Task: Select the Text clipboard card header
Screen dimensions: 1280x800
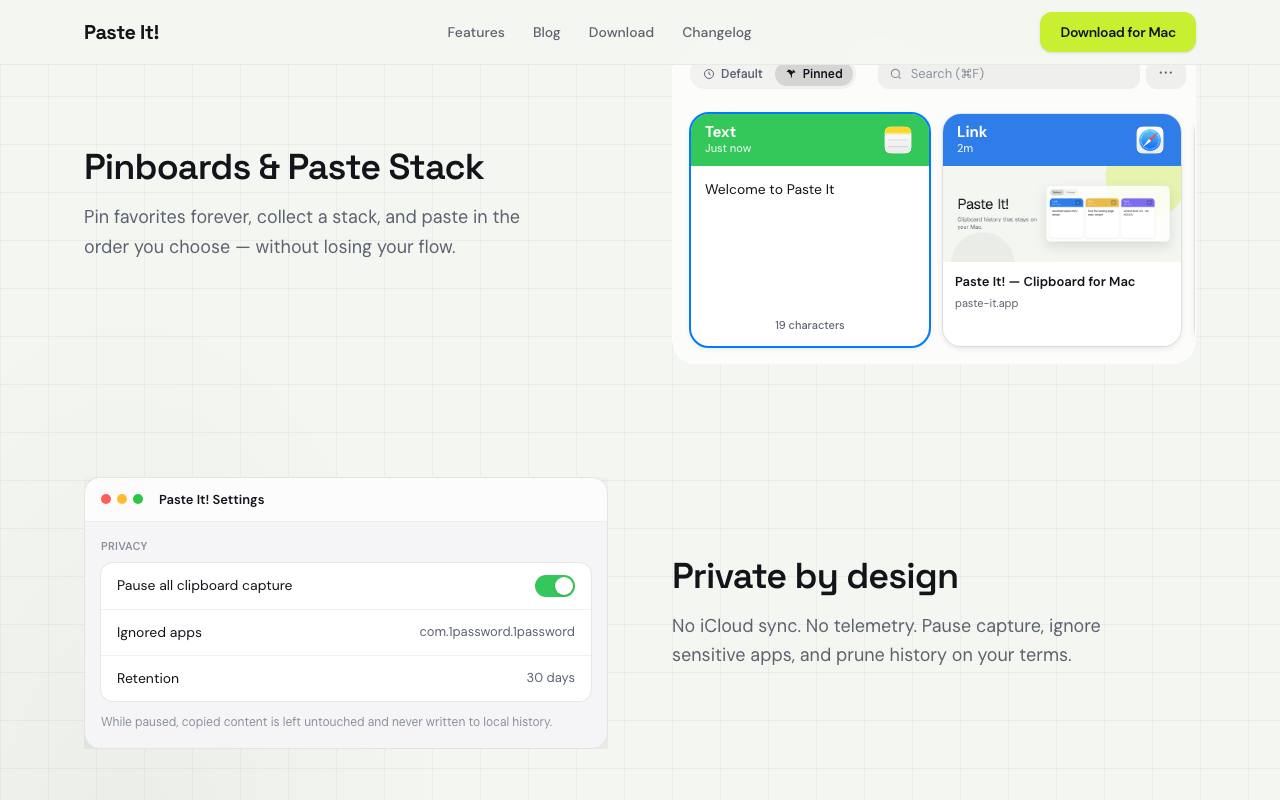Action: click(x=810, y=140)
